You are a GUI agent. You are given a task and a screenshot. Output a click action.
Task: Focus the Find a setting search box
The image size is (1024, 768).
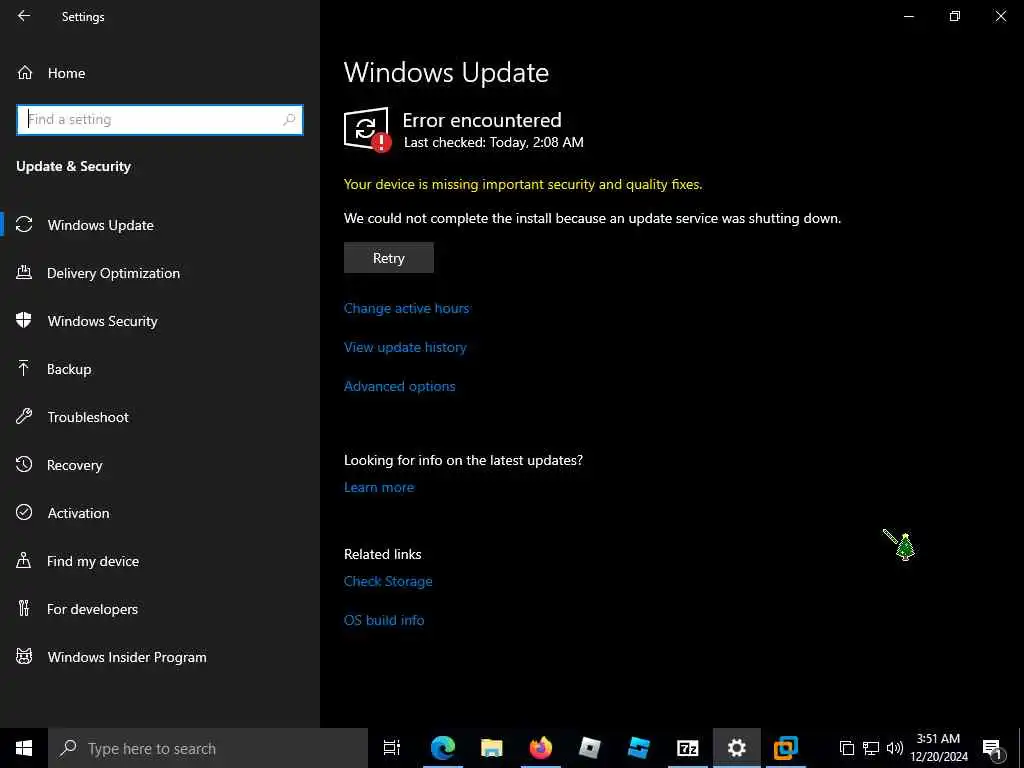pyautogui.click(x=160, y=120)
